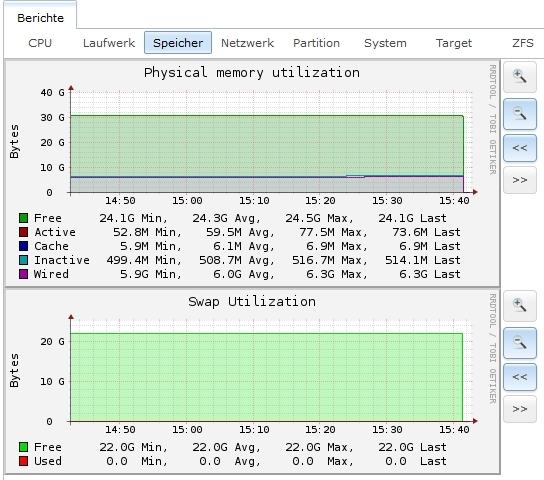The image size is (544, 480).
Task: Click the green Free legend swatch in memory graph
Action: [23, 218]
